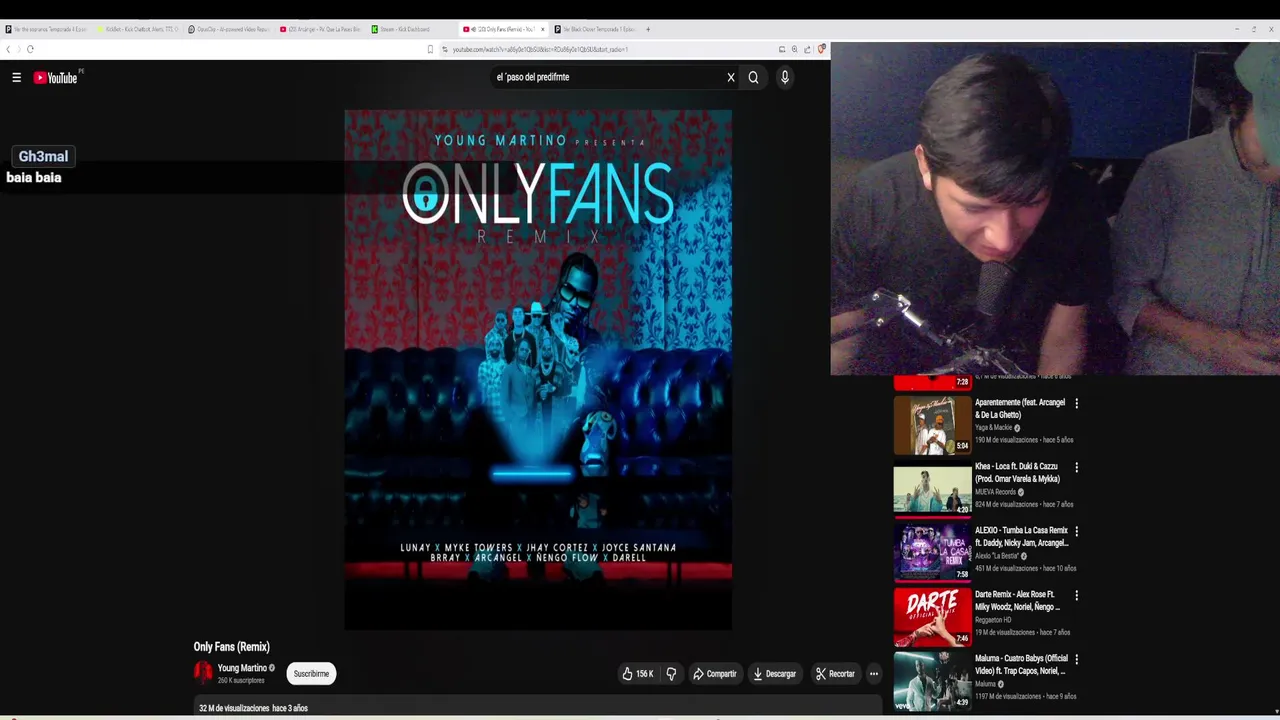Open the Aparentemente video thumbnail
This screenshot has width=1280, height=720.
[x=932, y=424]
